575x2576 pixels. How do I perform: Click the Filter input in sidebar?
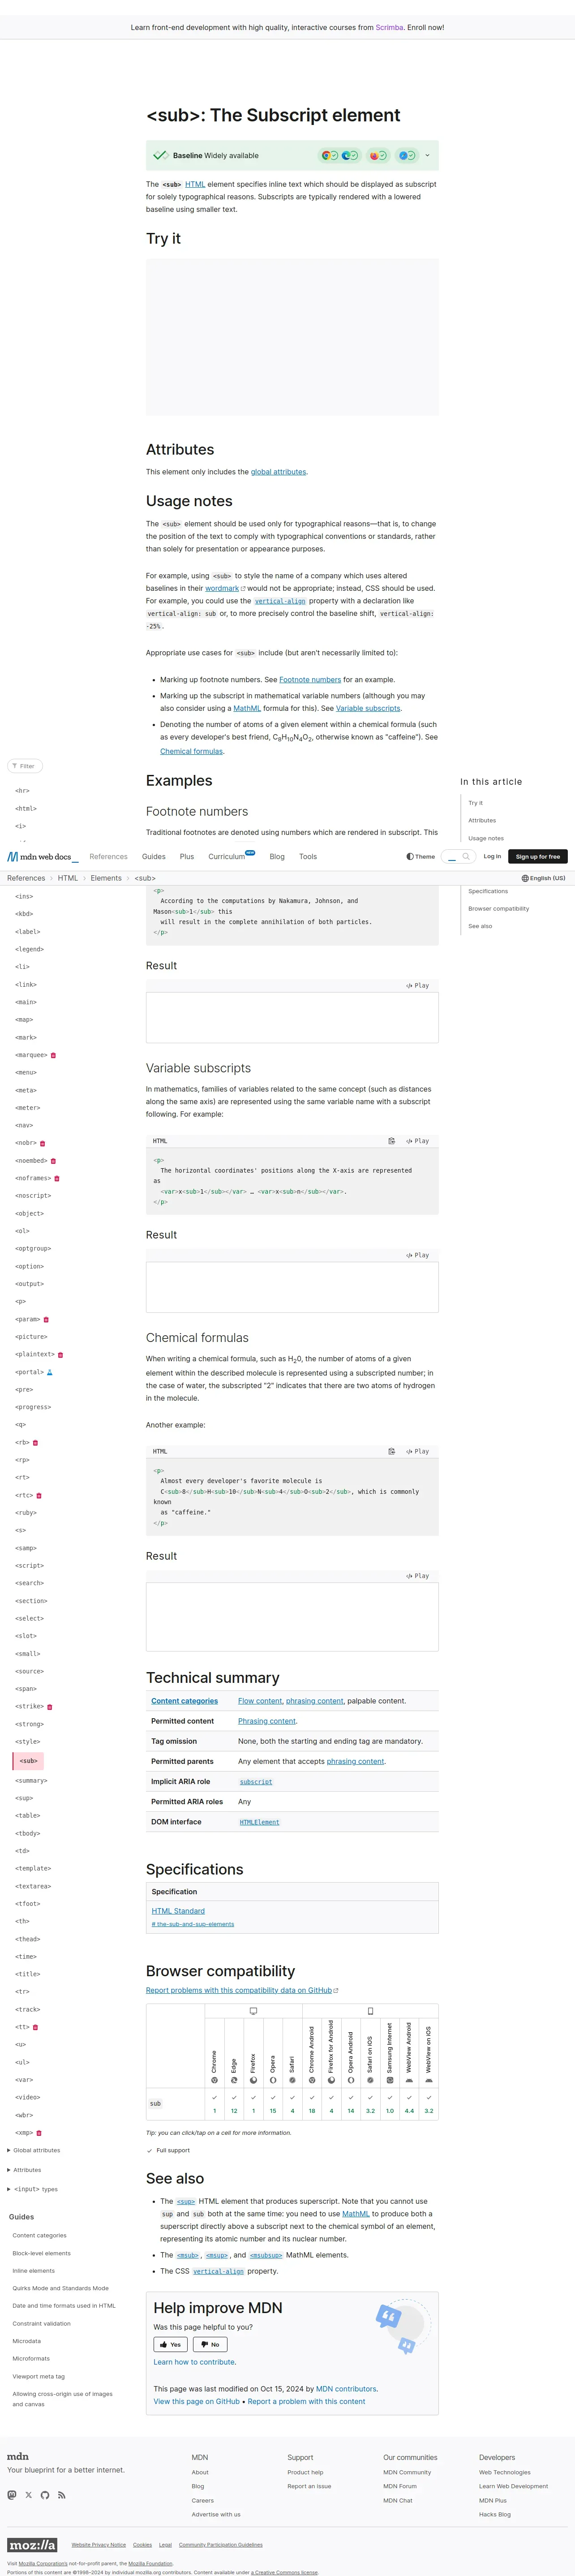click(x=25, y=766)
